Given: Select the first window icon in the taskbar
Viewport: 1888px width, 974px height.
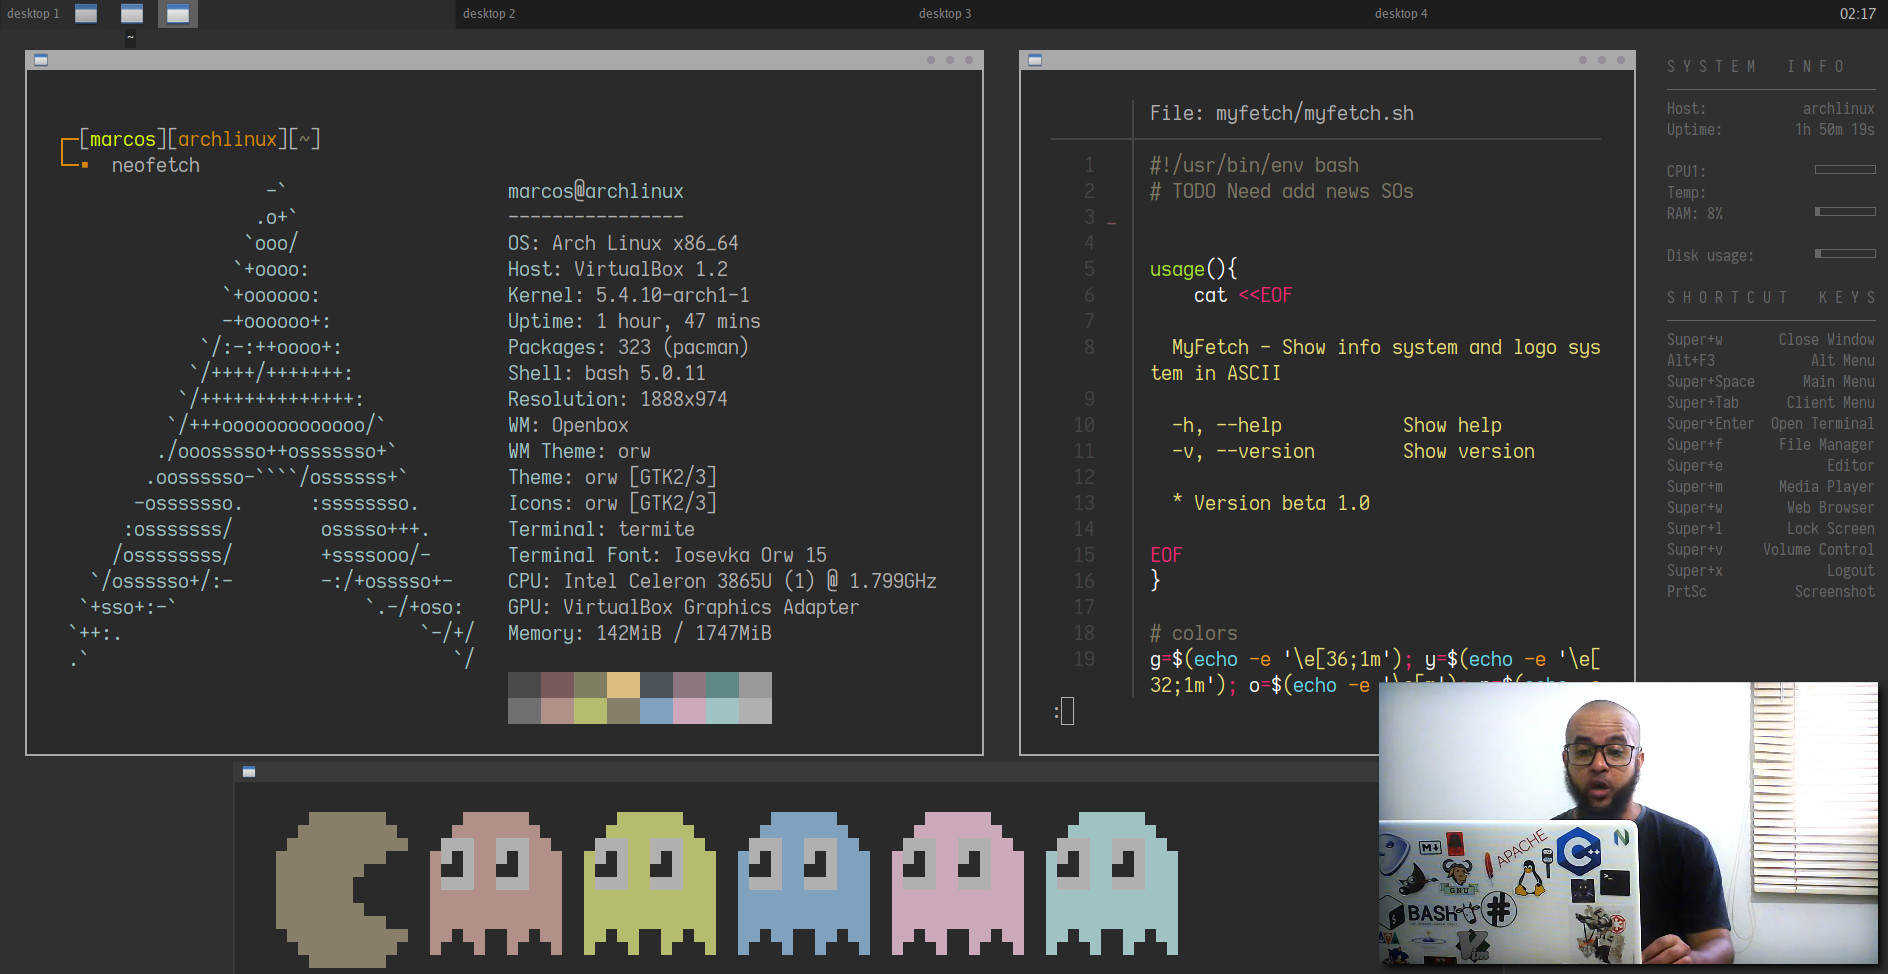Looking at the screenshot, I should click(86, 13).
